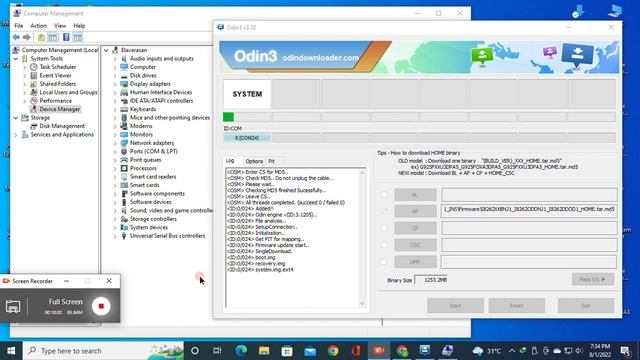This screenshot has height=360, width=640.
Task: Click the 0:[COM24] ID:COM port box
Action: 247,138
